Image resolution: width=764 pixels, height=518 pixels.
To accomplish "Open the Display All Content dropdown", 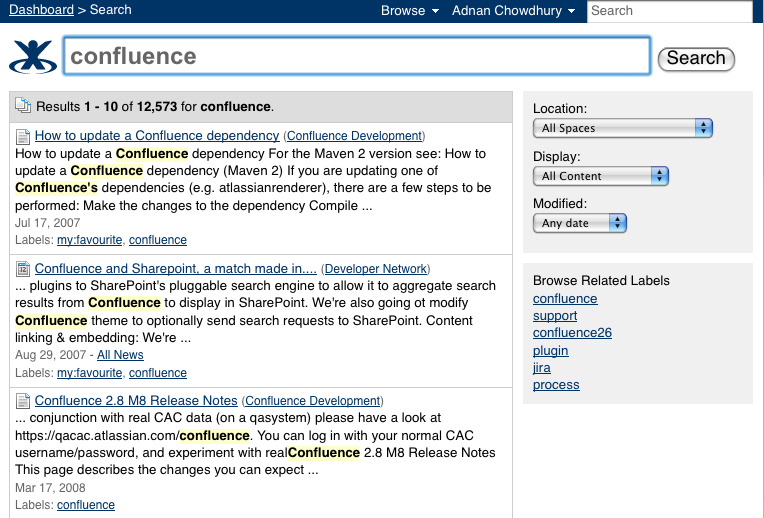I will 601,176.
